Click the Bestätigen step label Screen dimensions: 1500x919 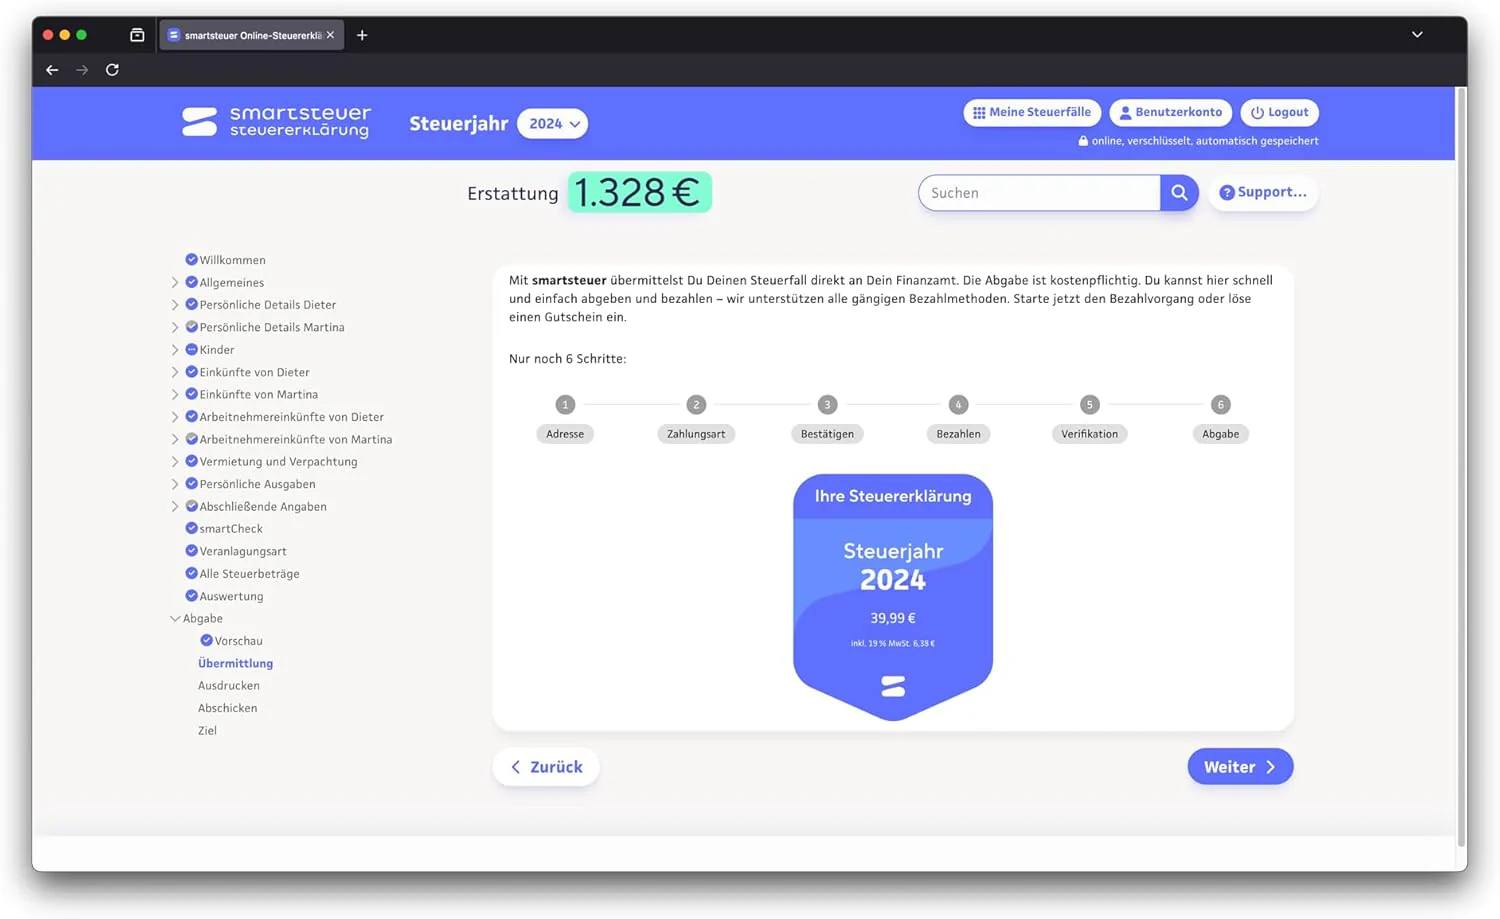click(827, 433)
